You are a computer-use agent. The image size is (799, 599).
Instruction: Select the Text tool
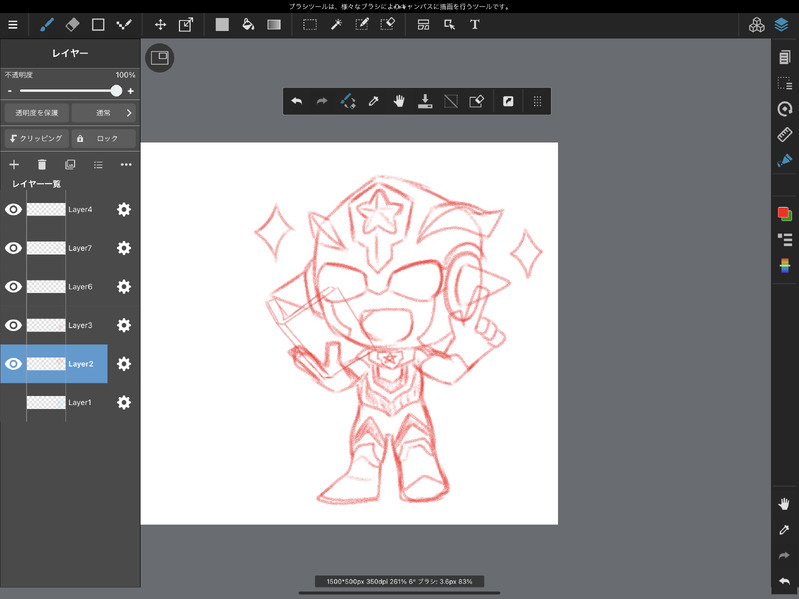coord(475,25)
